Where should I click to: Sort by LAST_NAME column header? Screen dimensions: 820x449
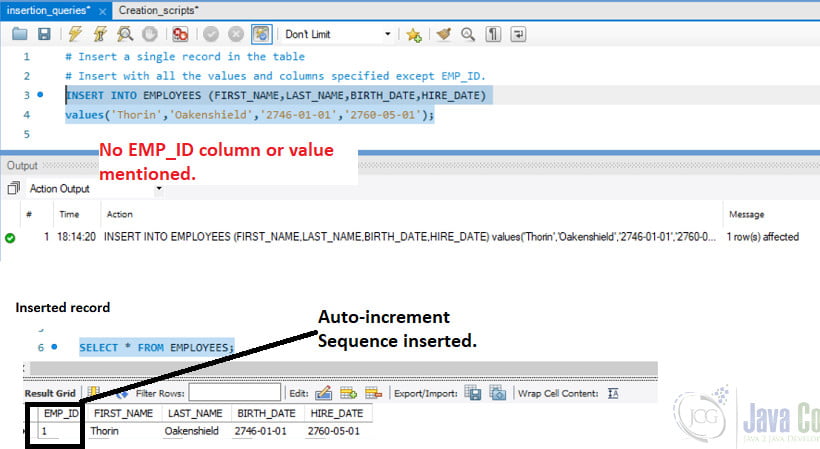click(195, 413)
